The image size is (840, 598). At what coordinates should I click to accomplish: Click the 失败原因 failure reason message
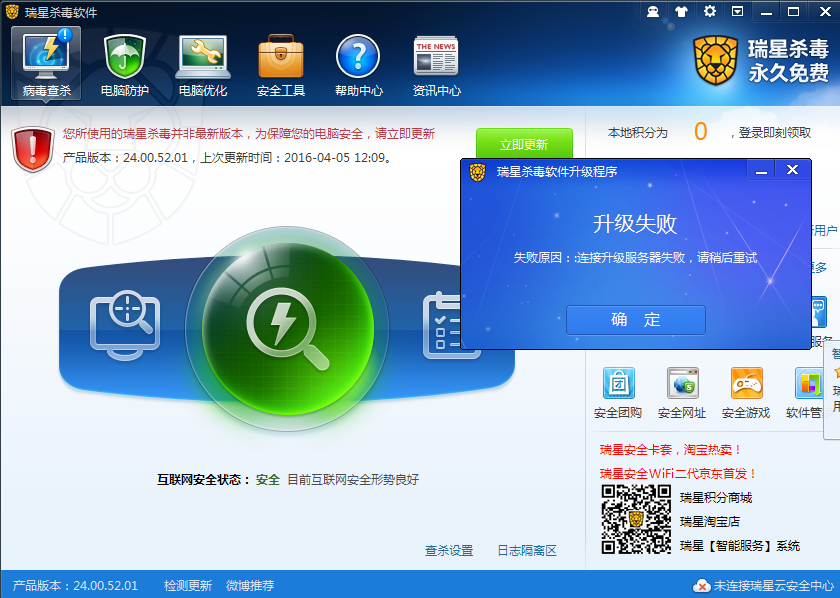click(x=635, y=258)
